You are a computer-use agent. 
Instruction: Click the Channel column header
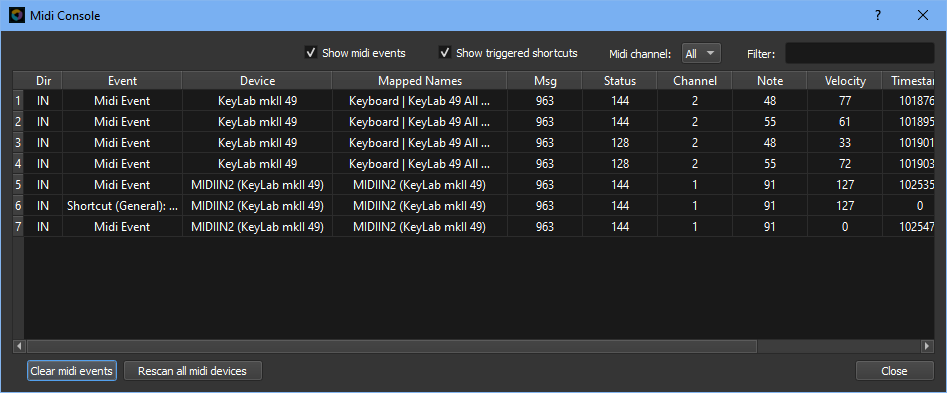[695, 80]
